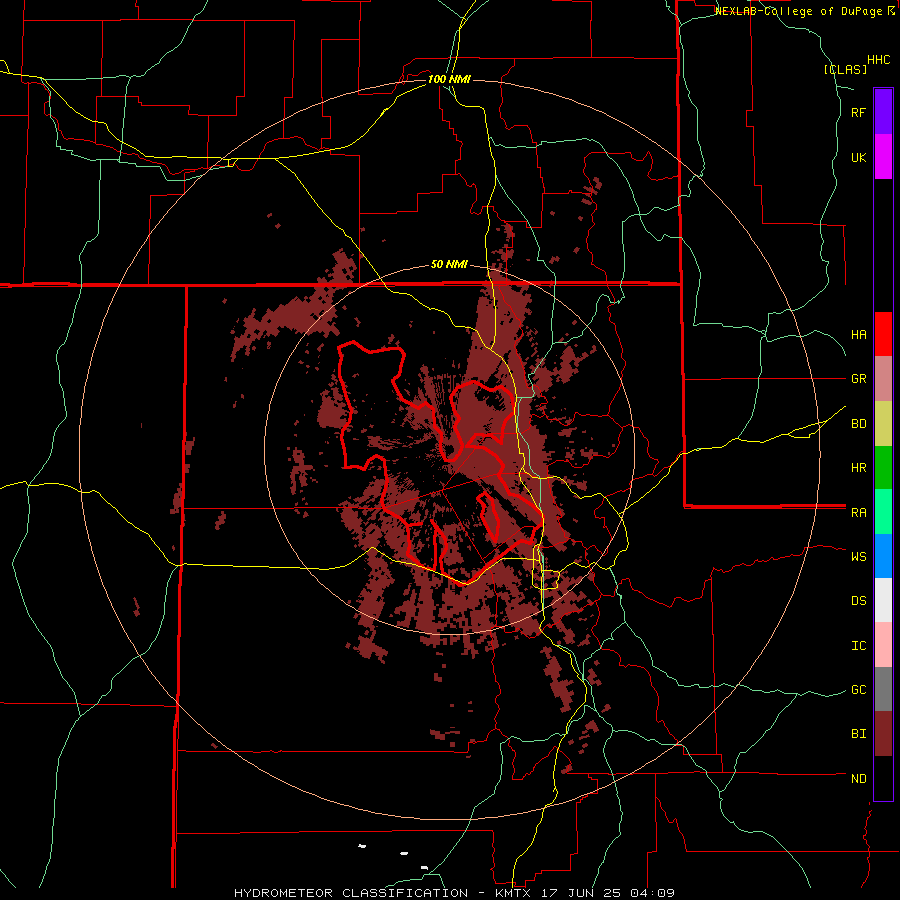
Task: Click the pinkish GR color swatch
Action: (x=883, y=379)
